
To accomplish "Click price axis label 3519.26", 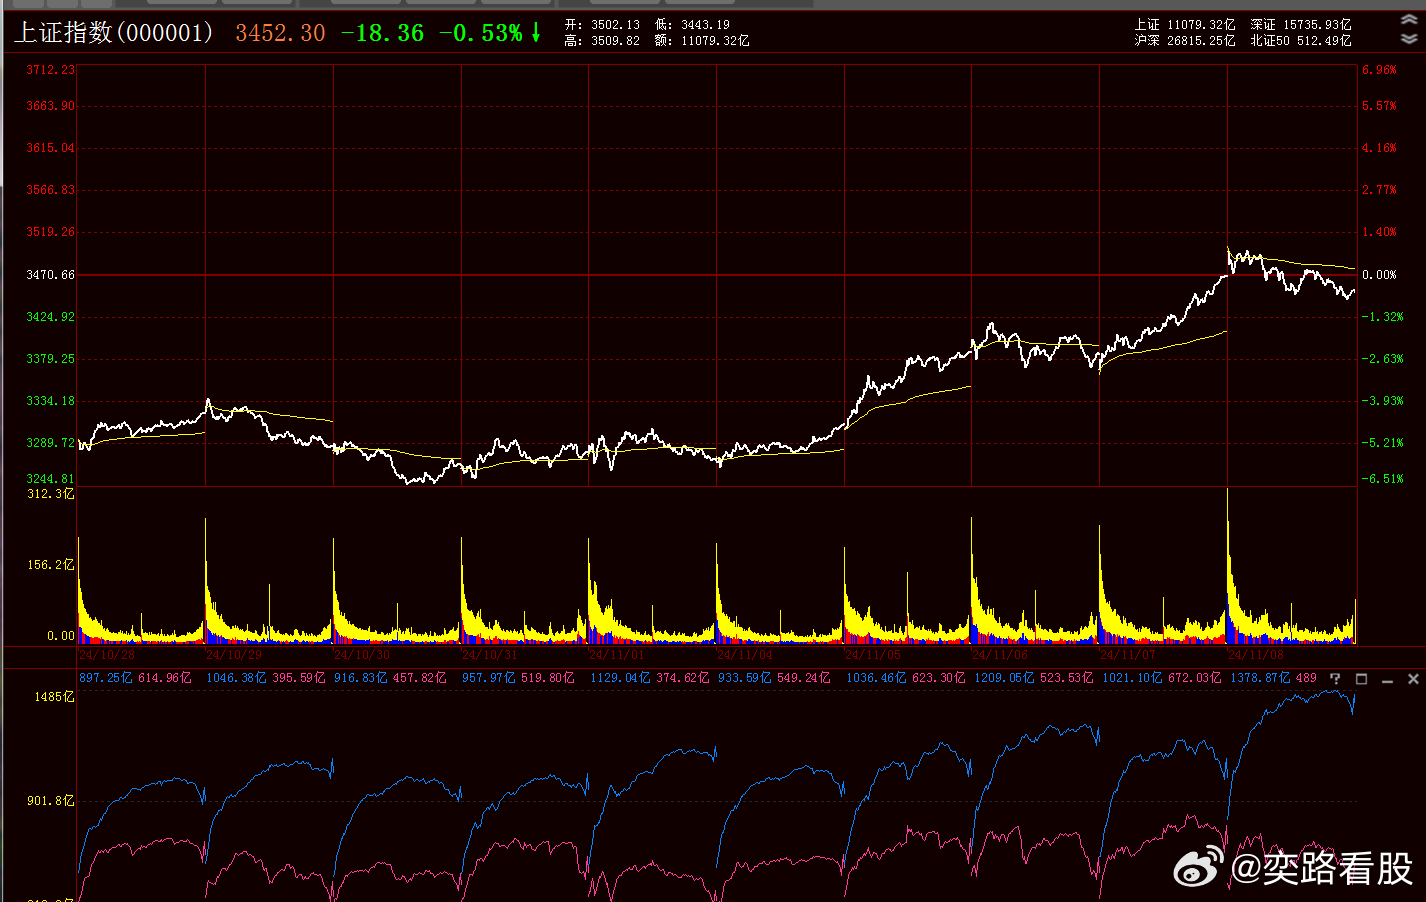I will (x=50, y=232).
